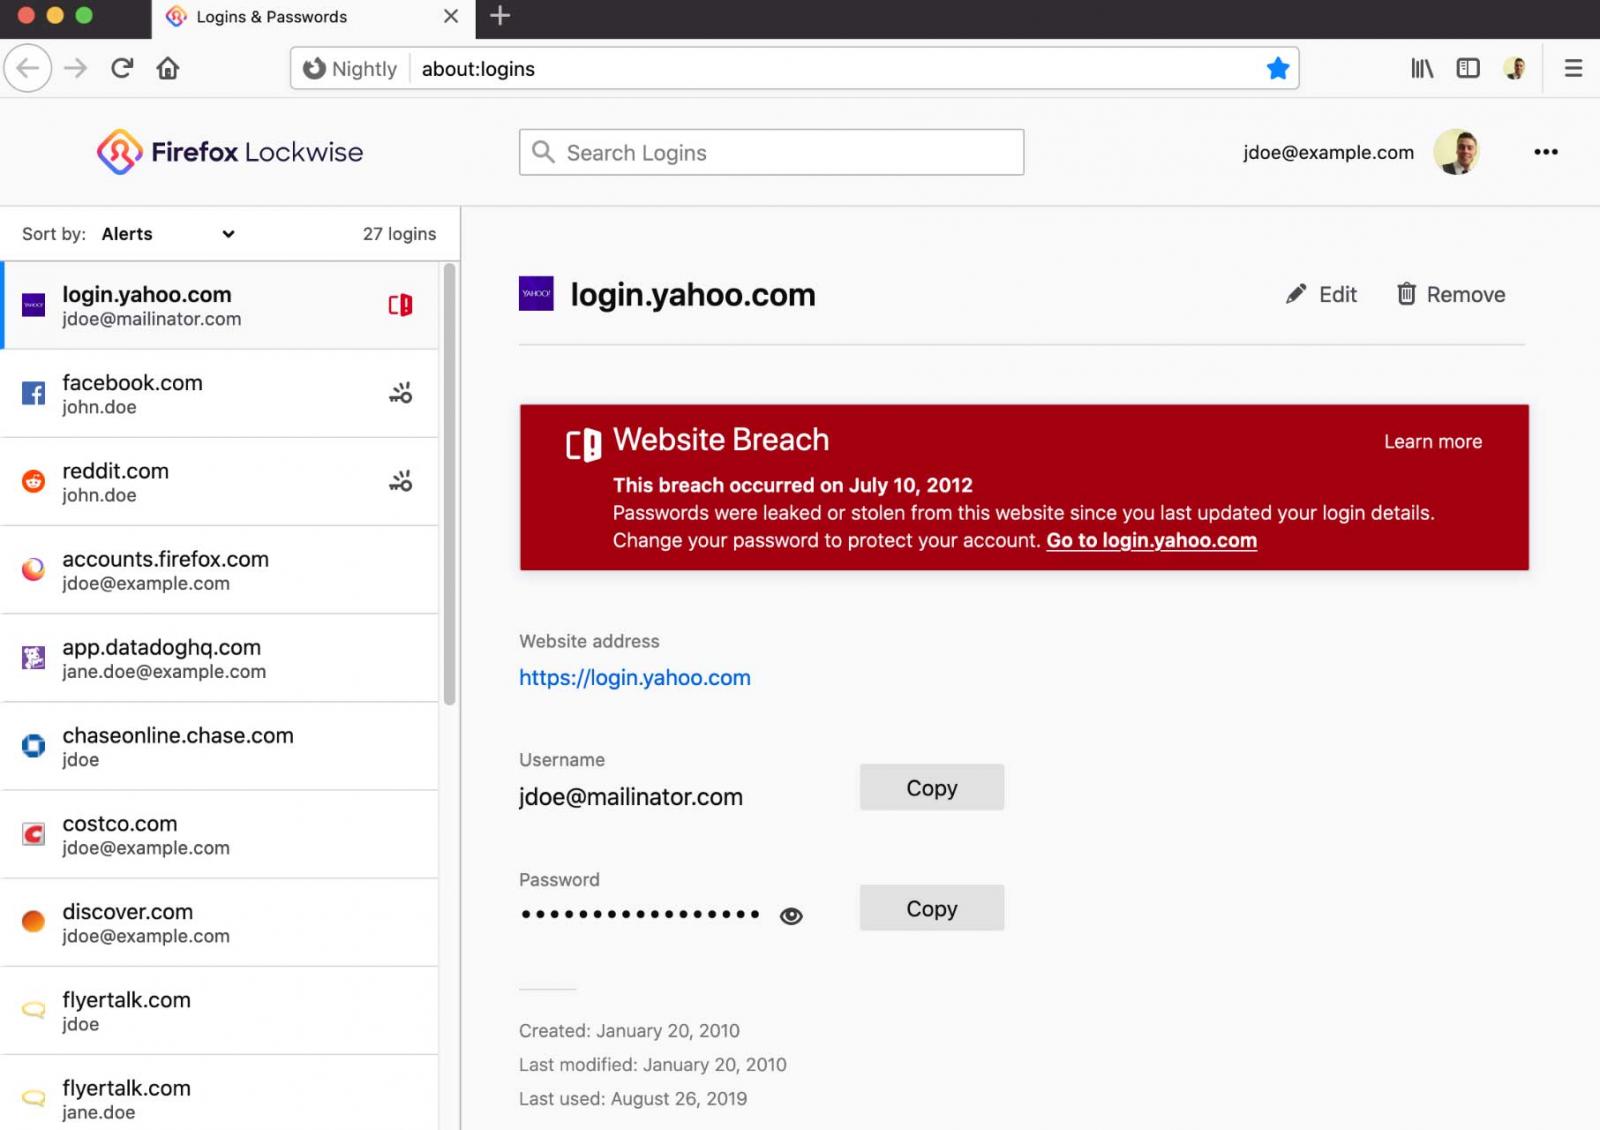Click the Search Logins field

point(771,152)
